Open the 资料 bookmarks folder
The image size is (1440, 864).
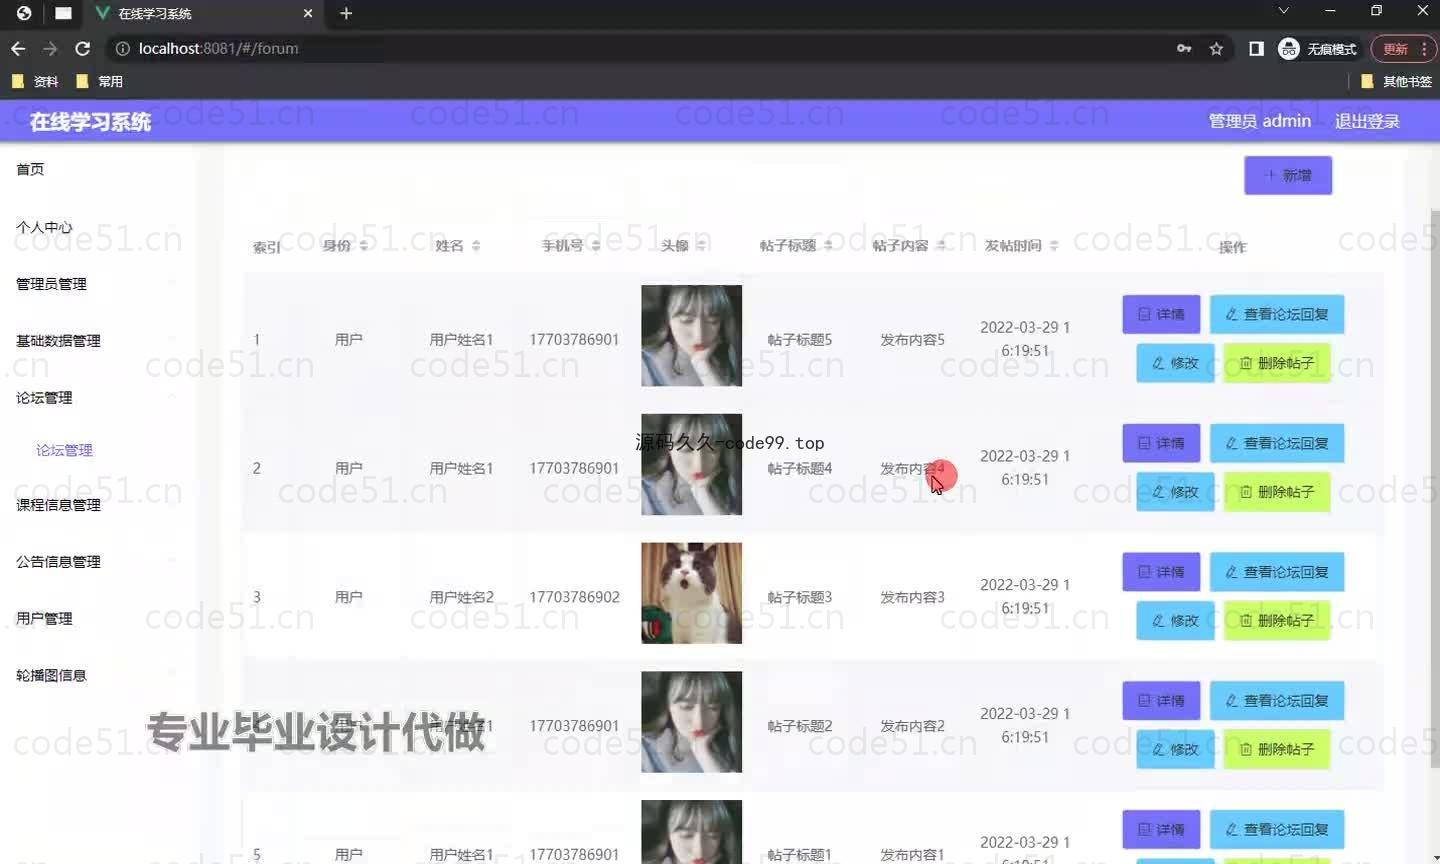pyautogui.click(x=35, y=81)
